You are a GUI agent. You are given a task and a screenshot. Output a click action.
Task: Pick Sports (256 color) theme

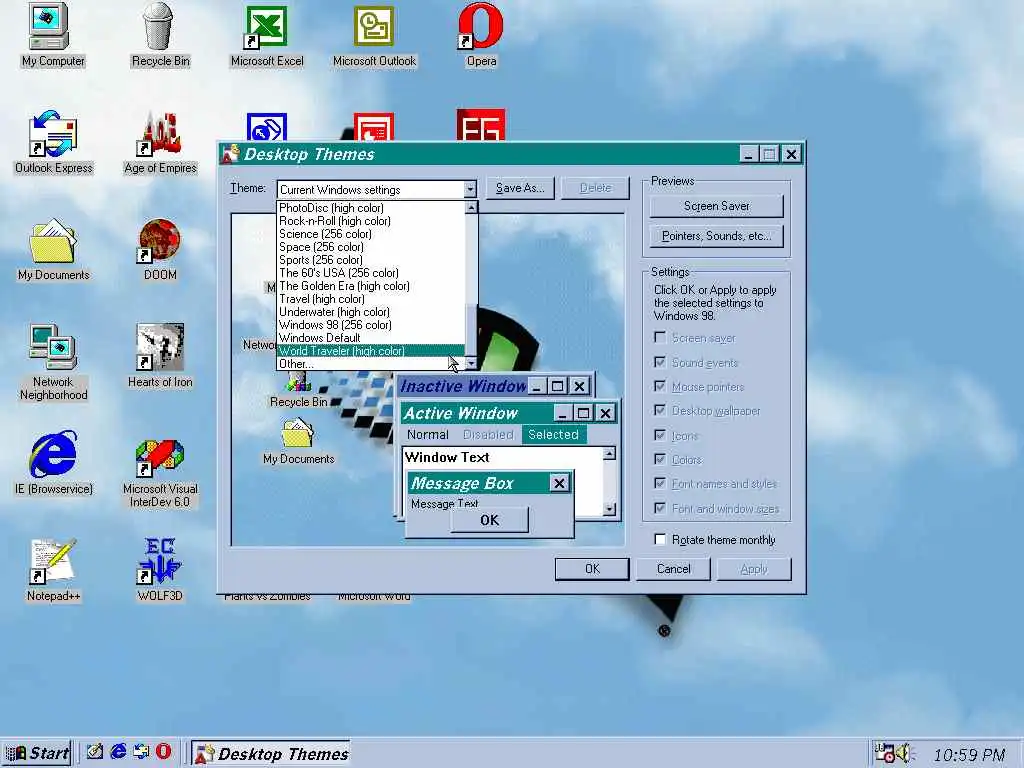[x=370, y=260]
